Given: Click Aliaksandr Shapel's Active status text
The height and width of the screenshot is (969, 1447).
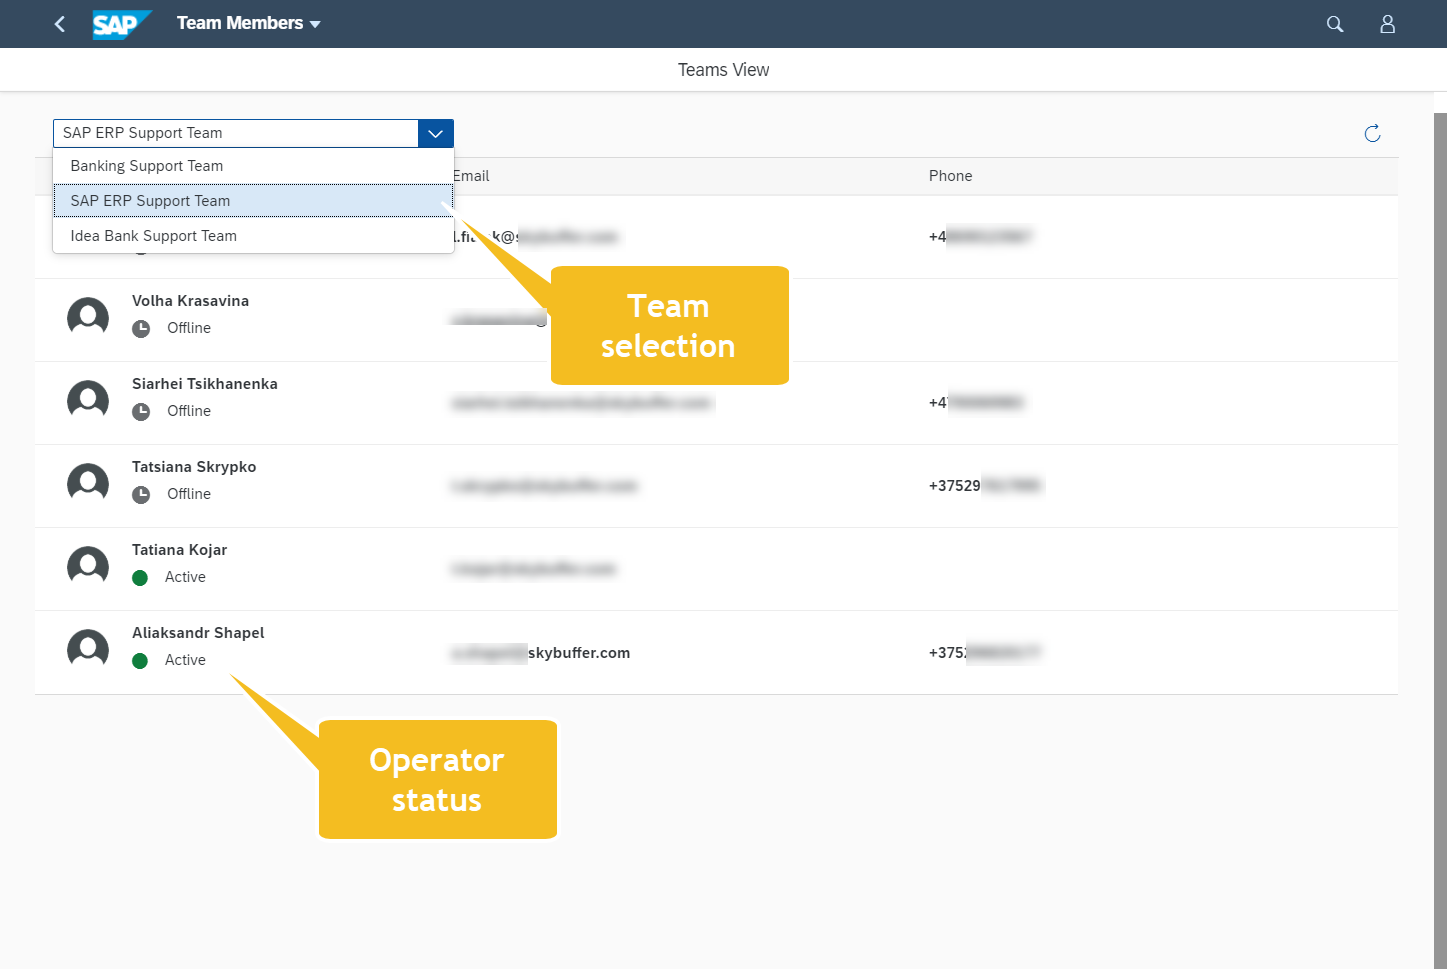Looking at the screenshot, I should click(x=185, y=660).
